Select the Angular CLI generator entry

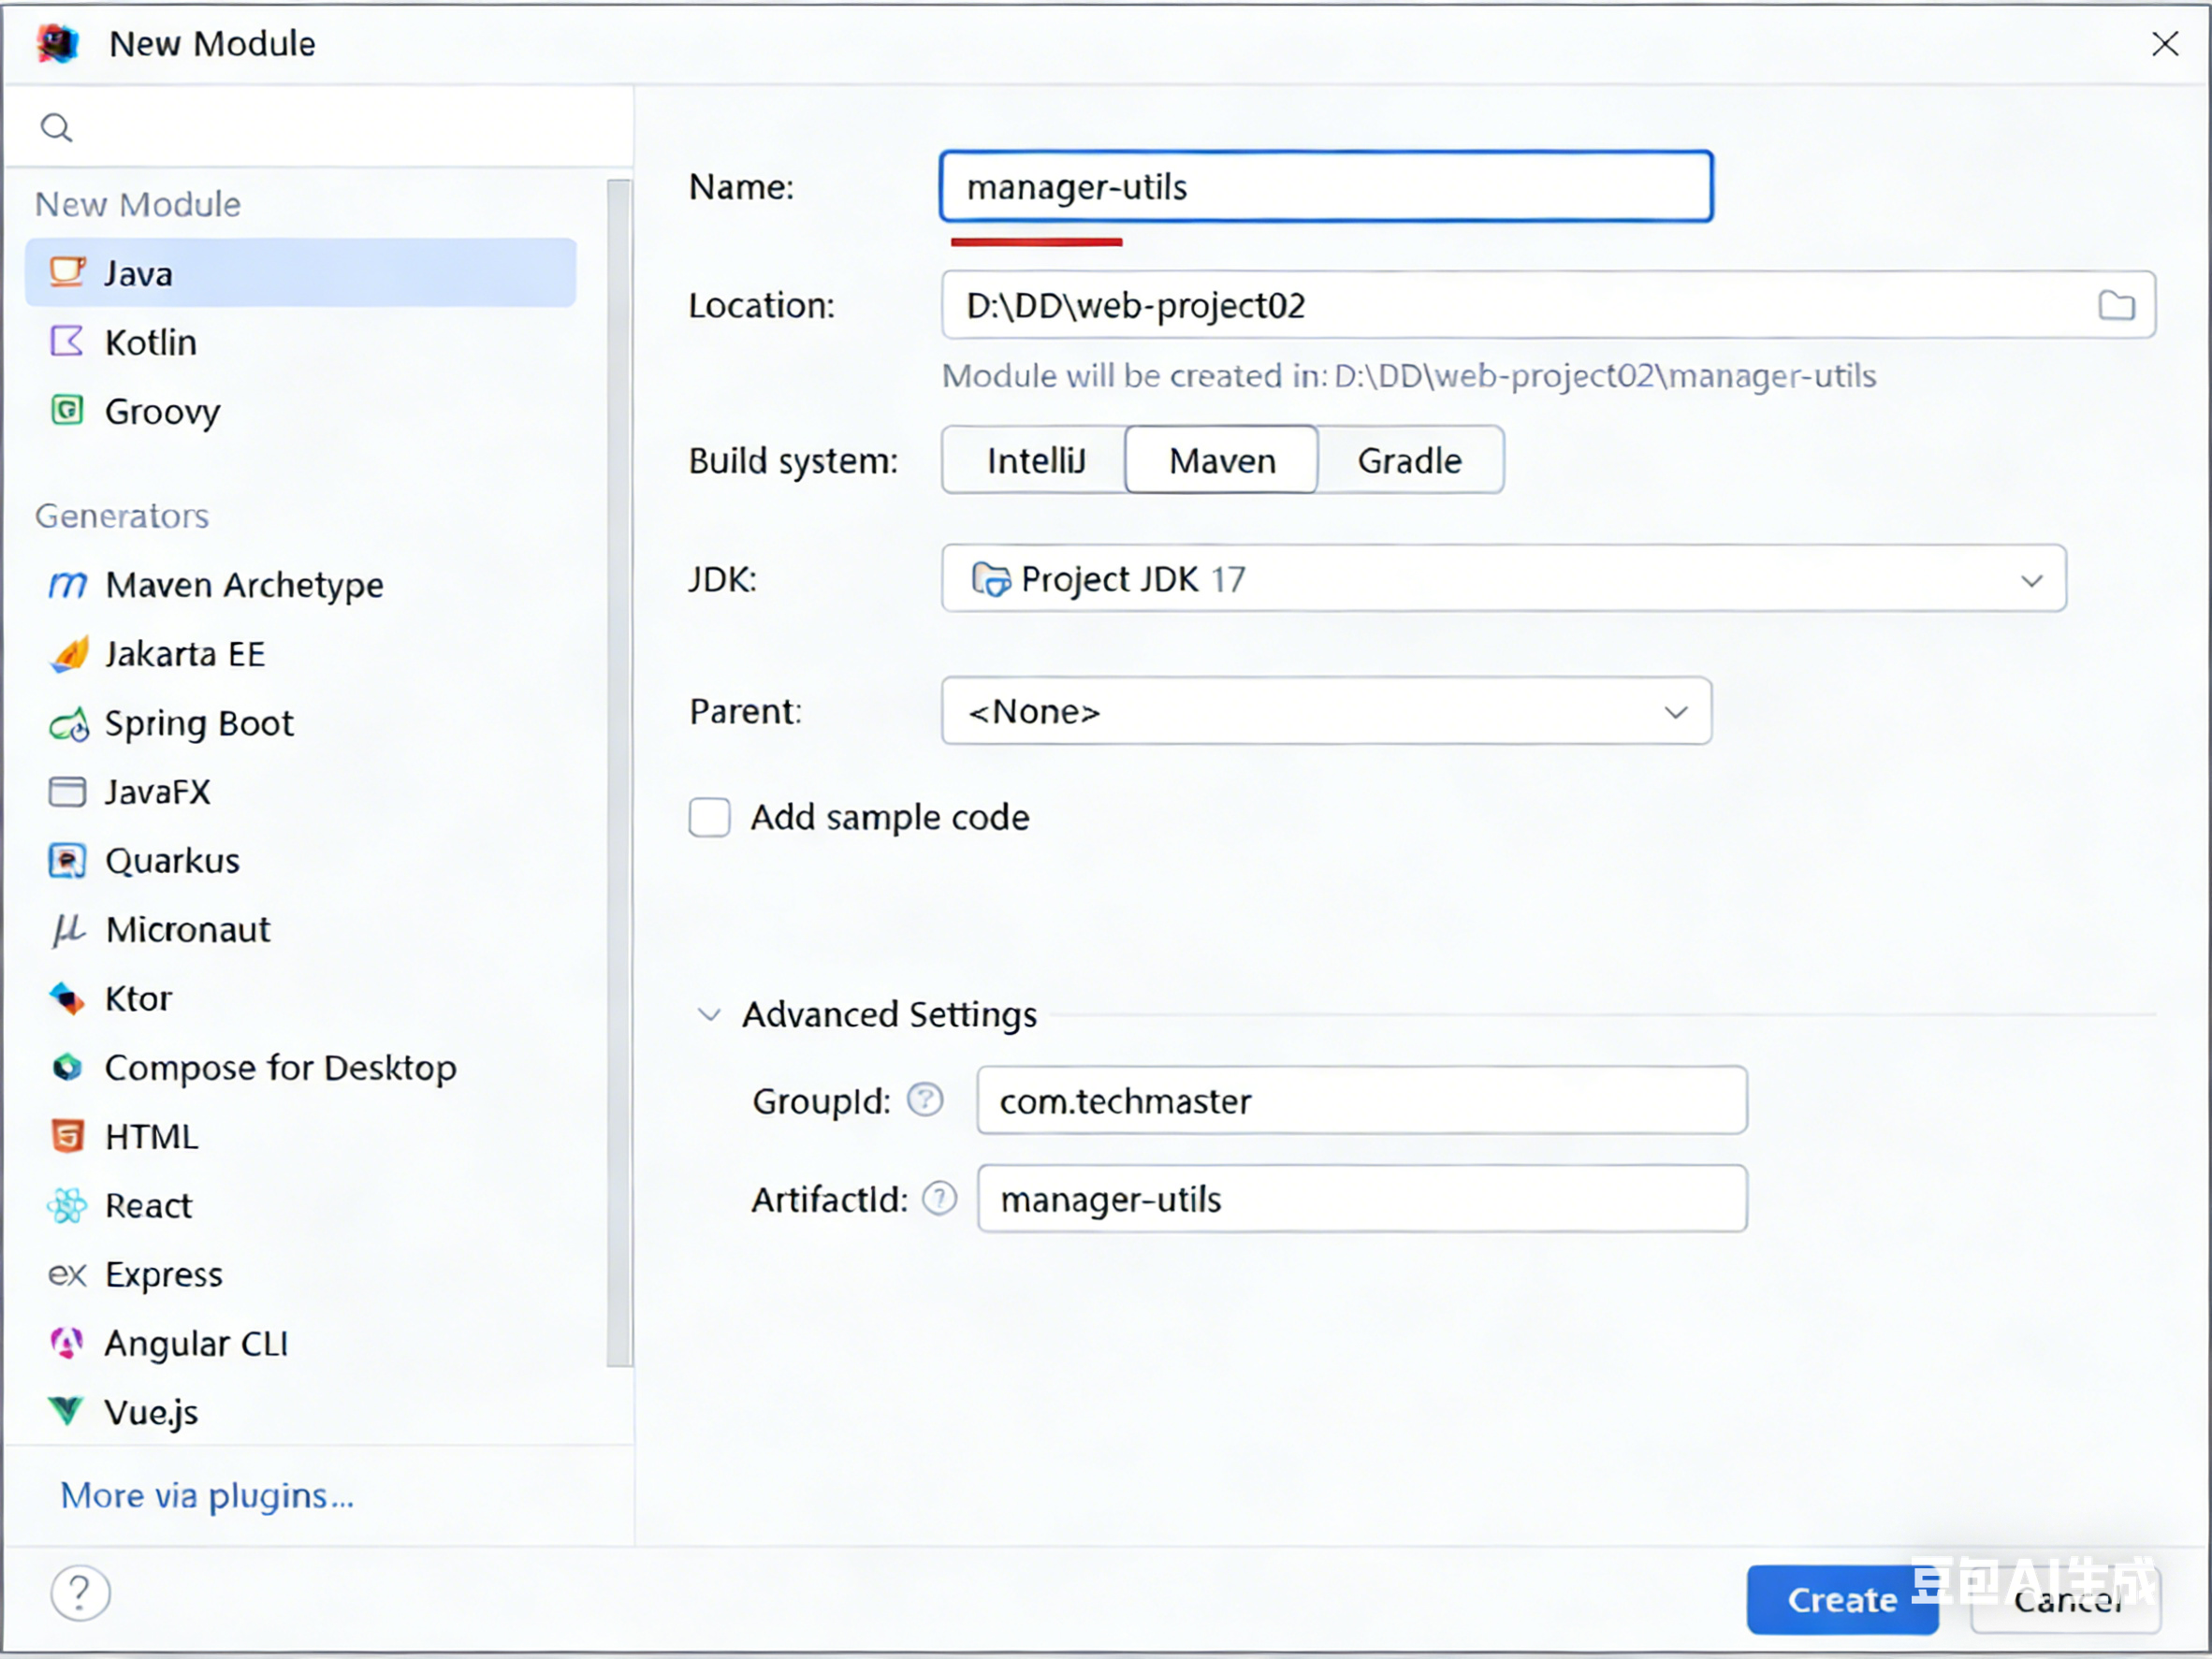196,1343
